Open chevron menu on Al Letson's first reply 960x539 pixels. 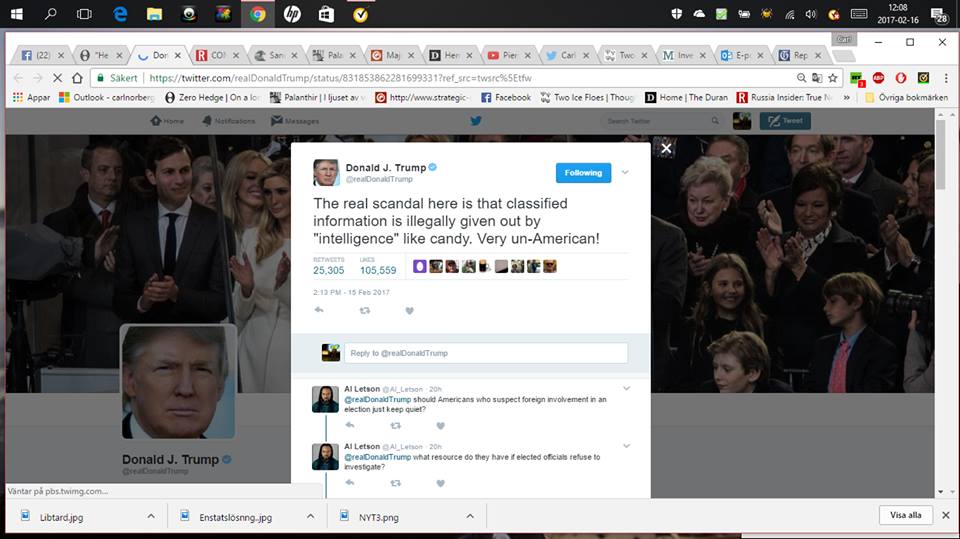(x=626, y=388)
